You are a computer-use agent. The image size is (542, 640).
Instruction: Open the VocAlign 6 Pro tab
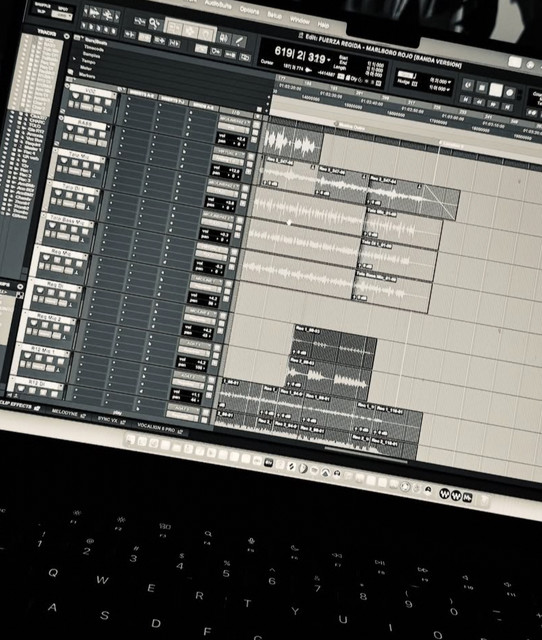point(155,427)
